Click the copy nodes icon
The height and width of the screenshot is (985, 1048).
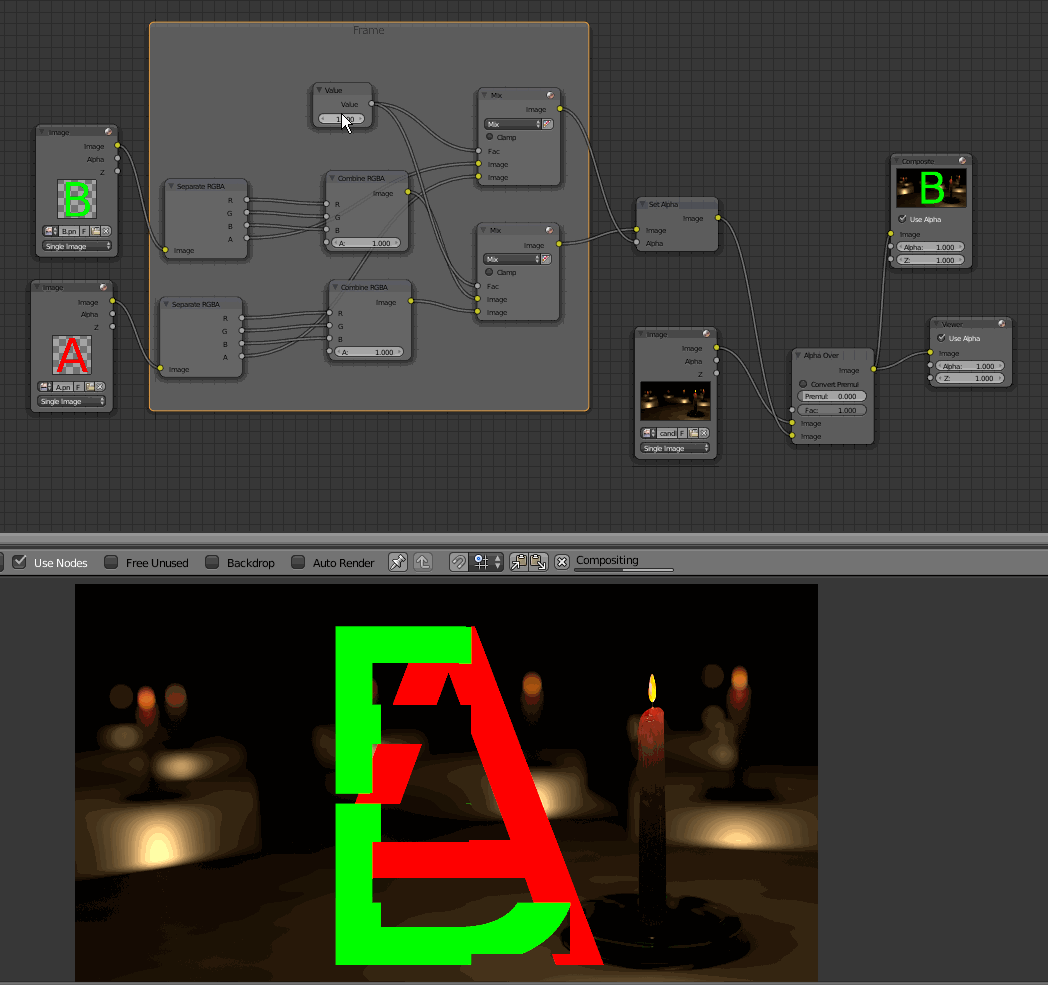click(519, 561)
